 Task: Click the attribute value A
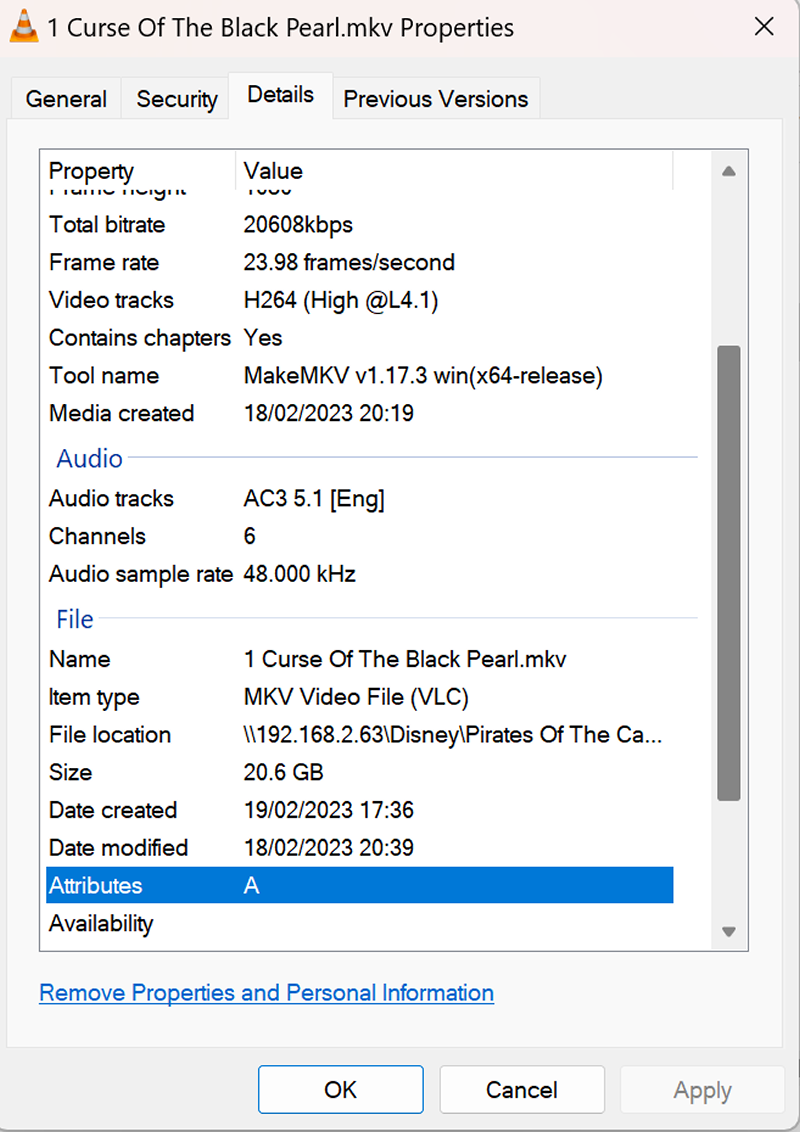(x=251, y=886)
